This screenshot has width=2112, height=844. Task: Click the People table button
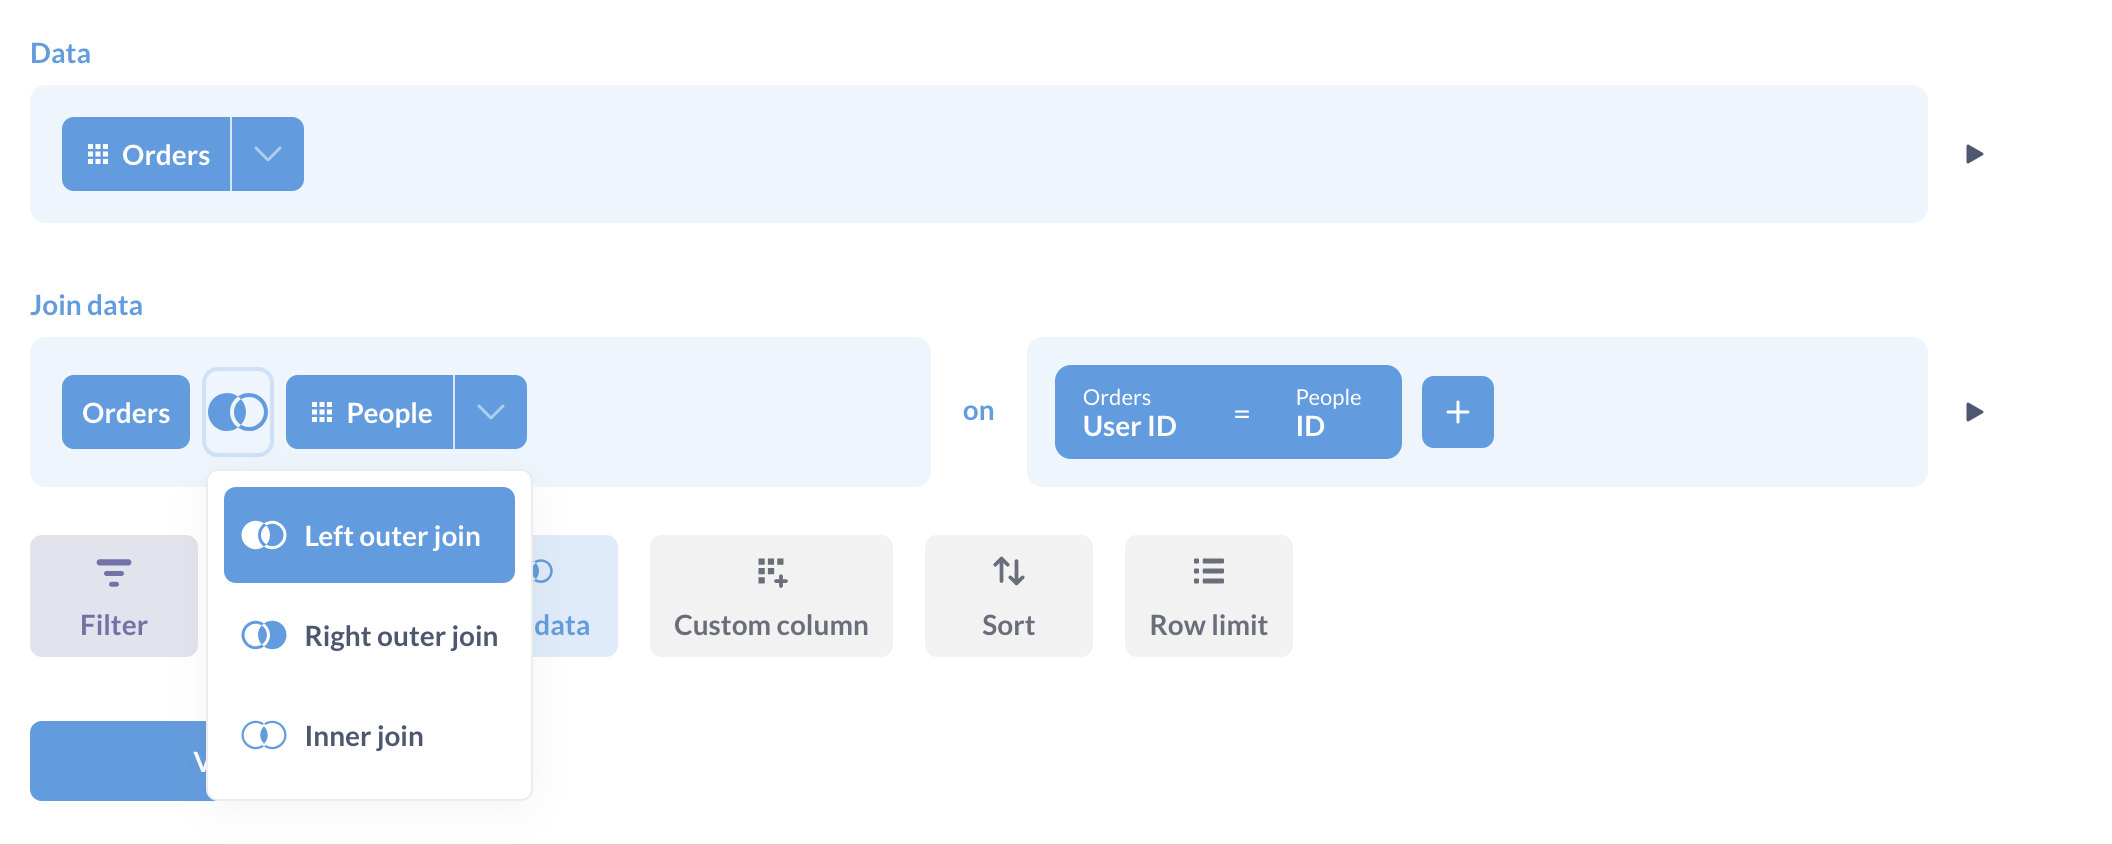click(370, 412)
